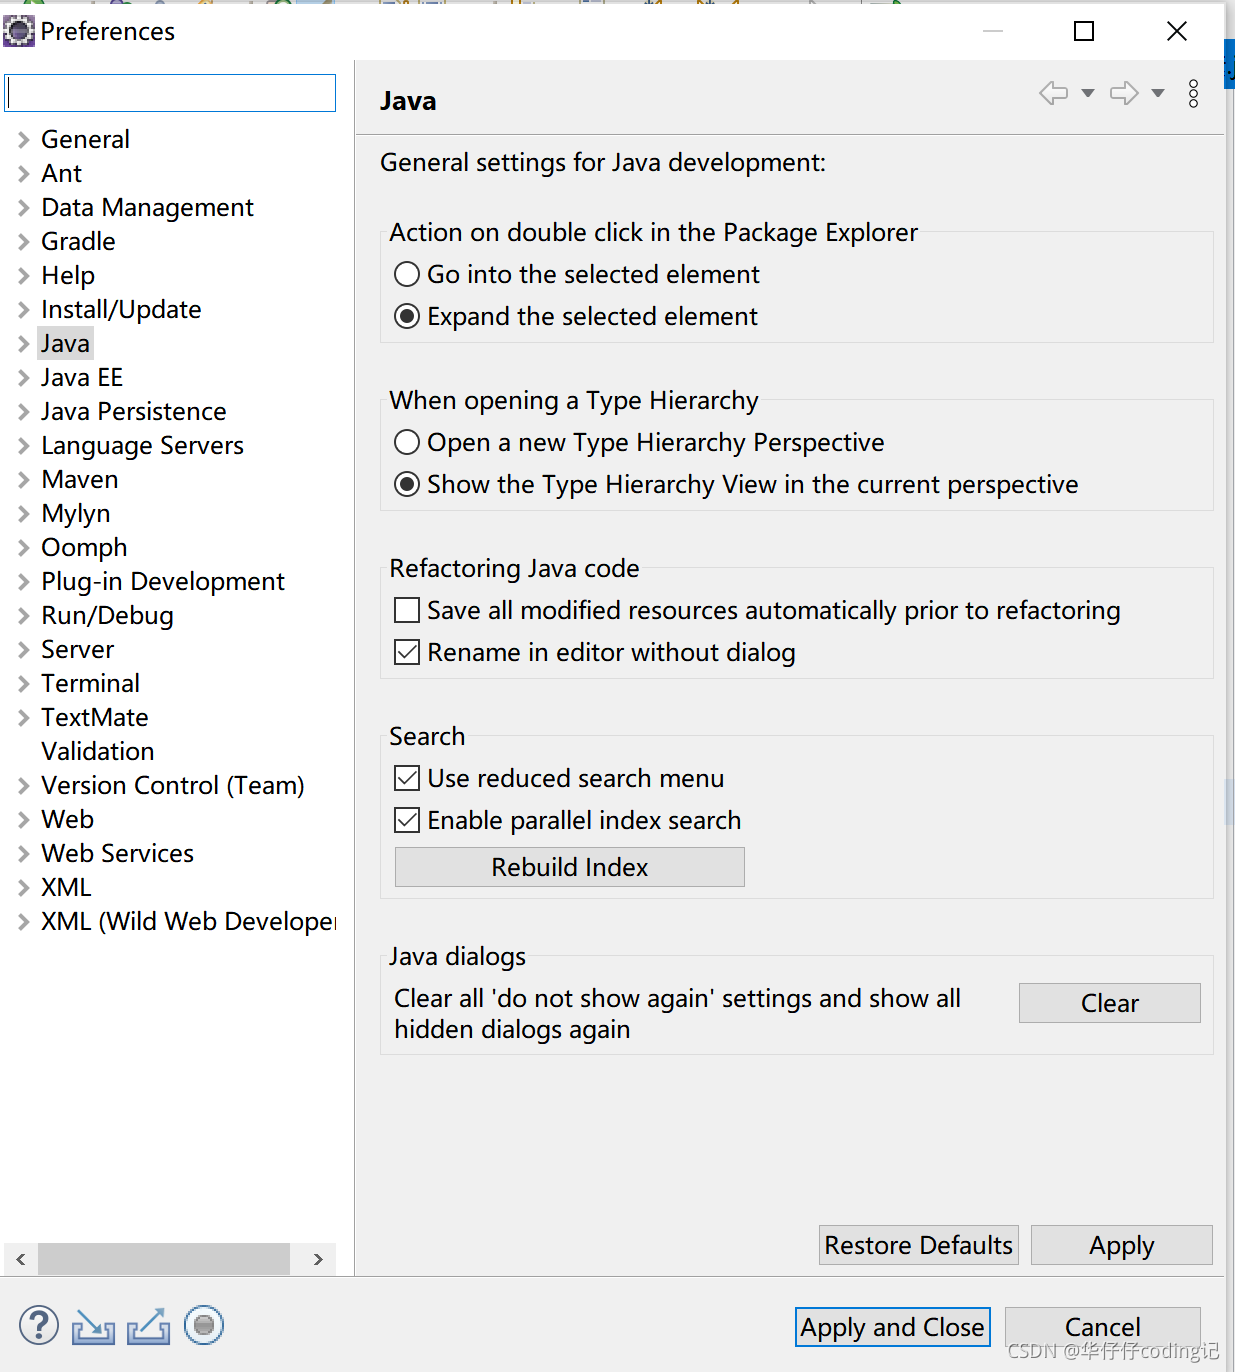Click Apply and Close

(x=891, y=1327)
